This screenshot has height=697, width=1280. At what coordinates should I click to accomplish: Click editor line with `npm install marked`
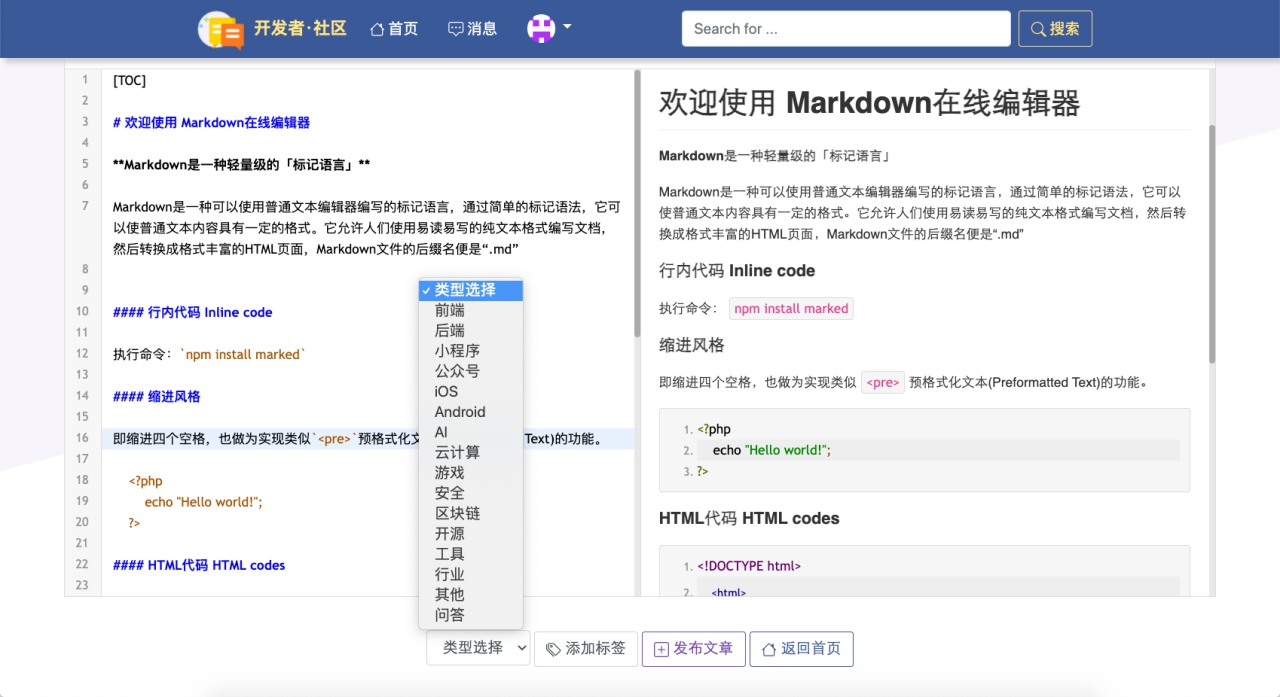[208, 354]
